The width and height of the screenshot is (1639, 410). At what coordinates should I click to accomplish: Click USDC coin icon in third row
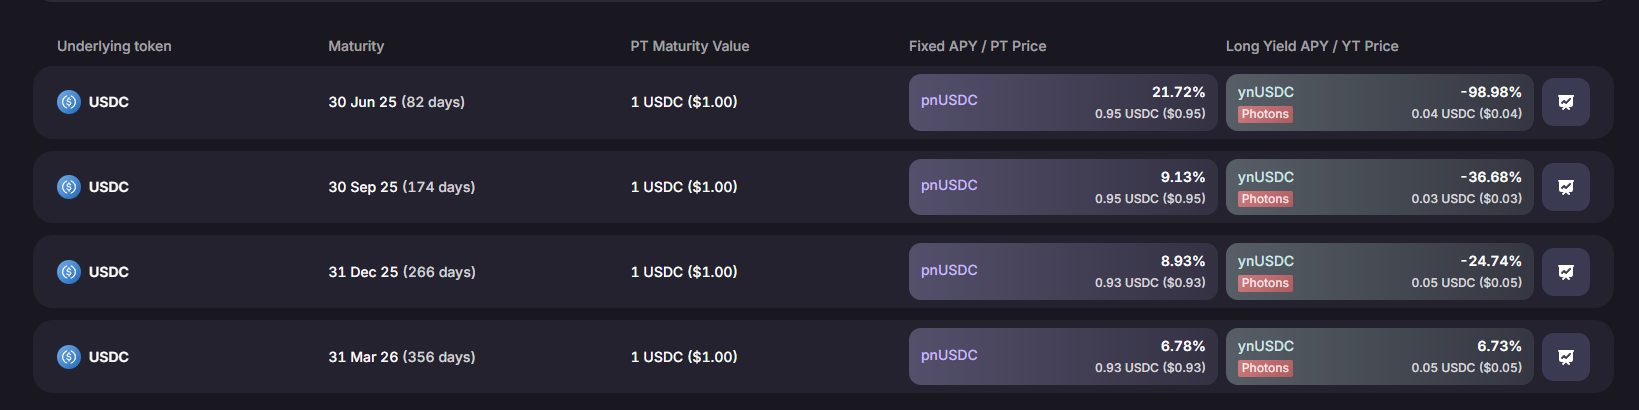(69, 272)
